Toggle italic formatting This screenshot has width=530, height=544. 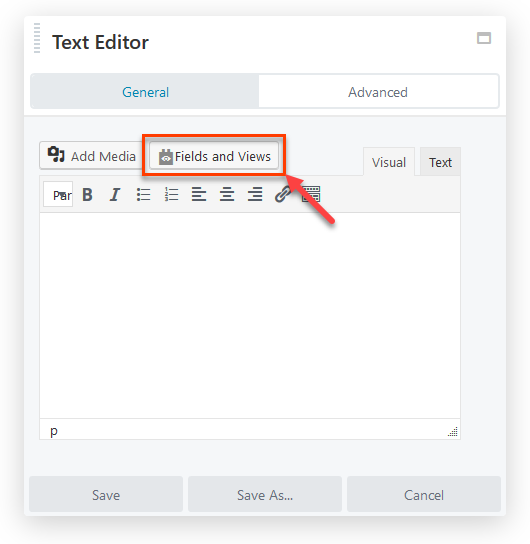(x=115, y=194)
